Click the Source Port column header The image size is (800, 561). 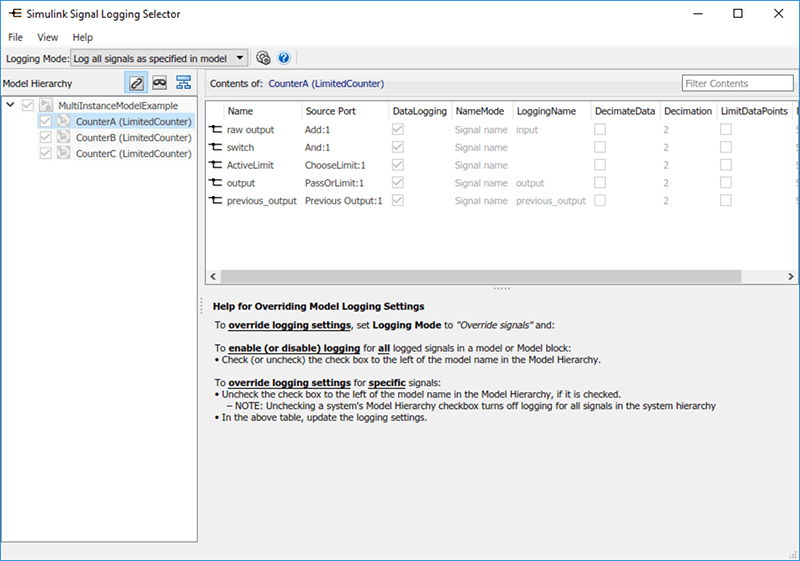click(x=331, y=111)
